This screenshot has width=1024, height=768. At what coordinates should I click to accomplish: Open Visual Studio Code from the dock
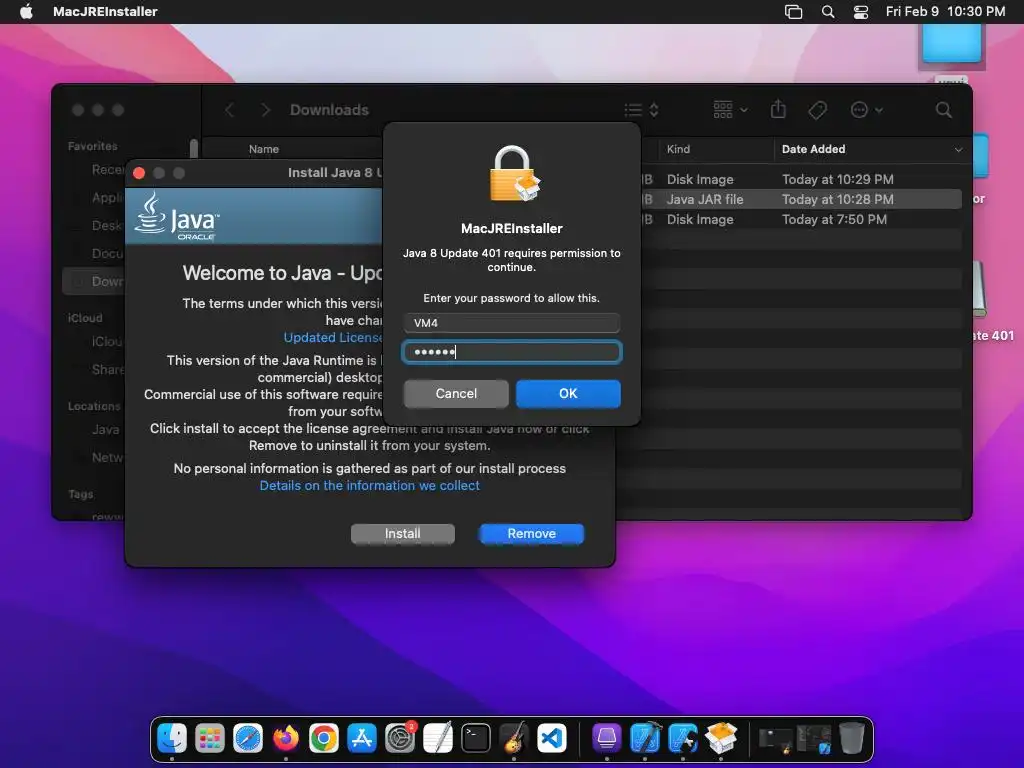pos(551,739)
